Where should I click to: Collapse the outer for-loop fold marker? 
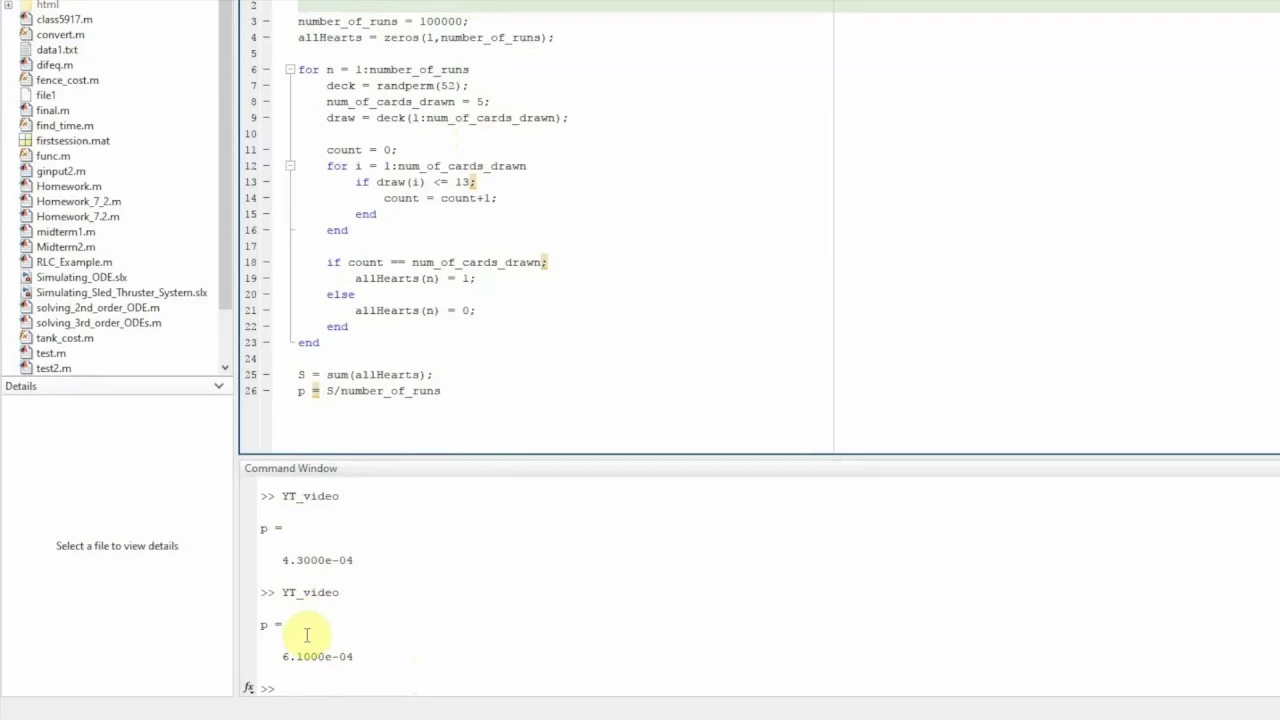click(x=289, y=70)
